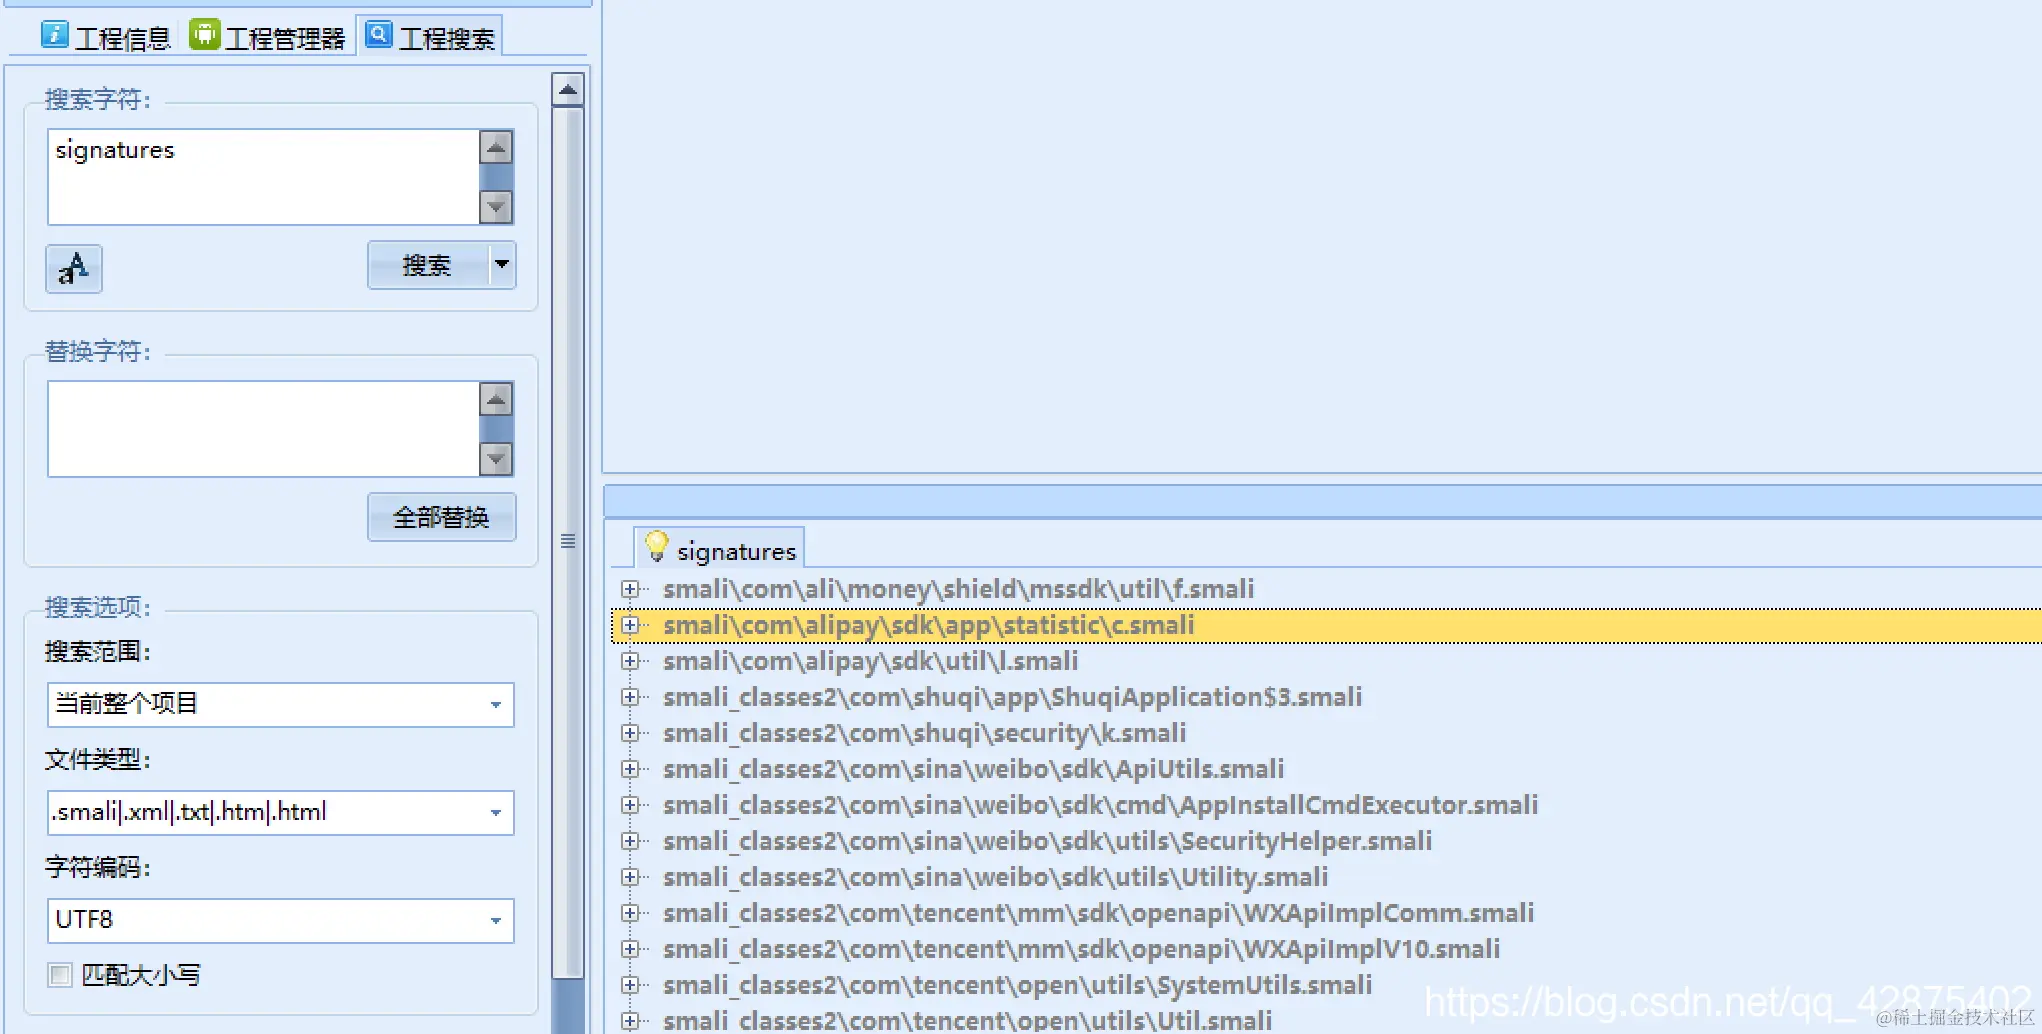This screenshot has width=2042, height=1034.
Task: Focus the search text field containing signatures
Action: 264,176
